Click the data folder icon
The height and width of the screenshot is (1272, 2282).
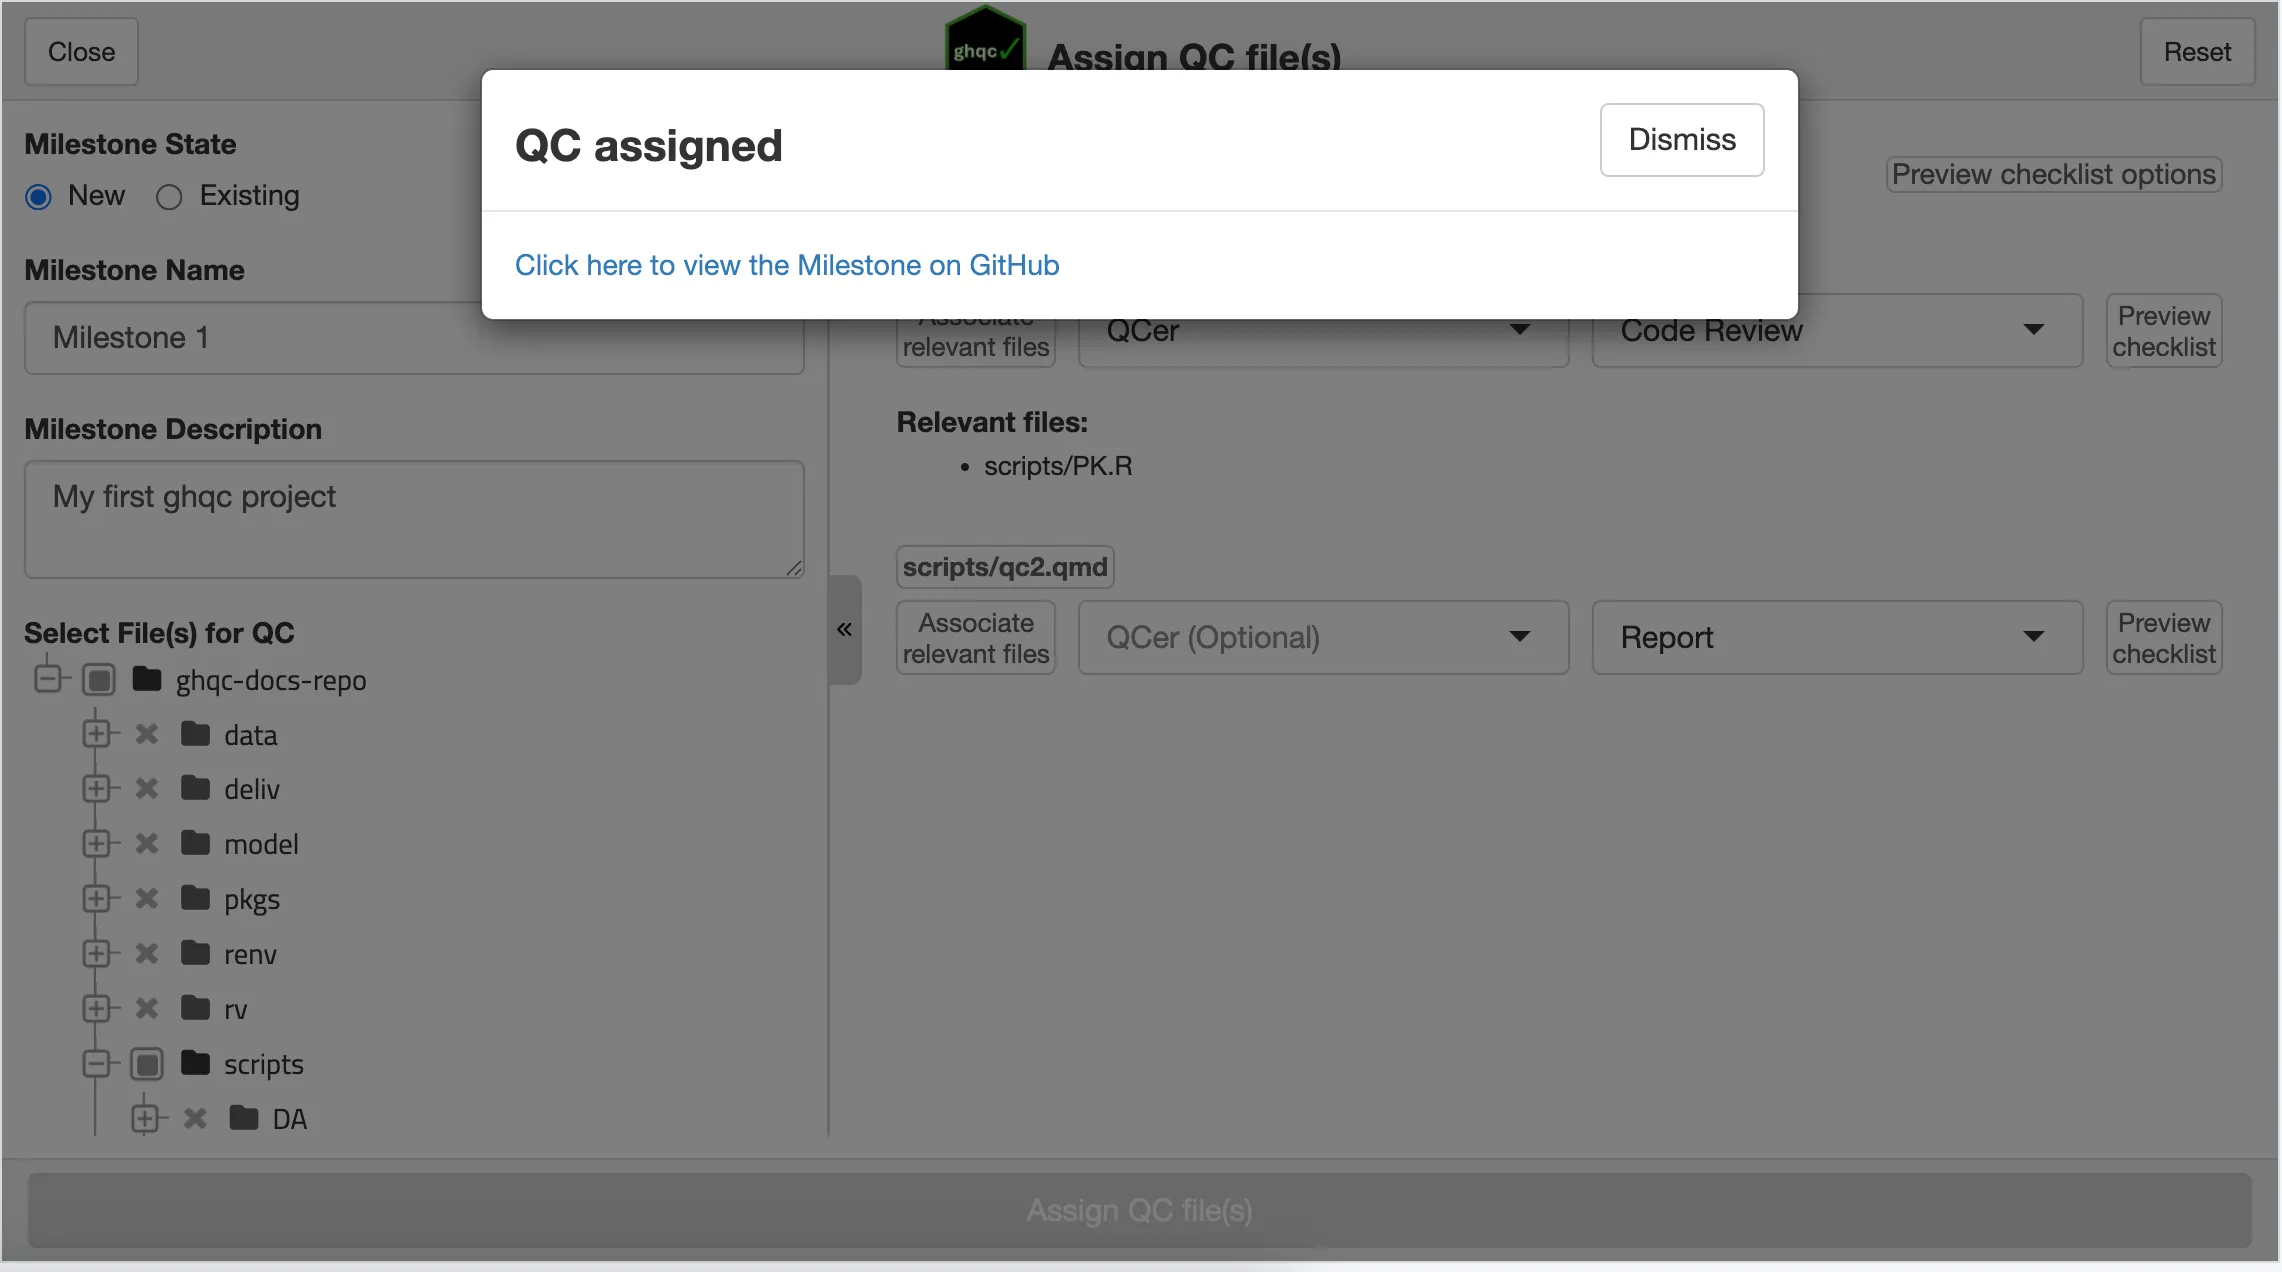(x=195, y=735)
